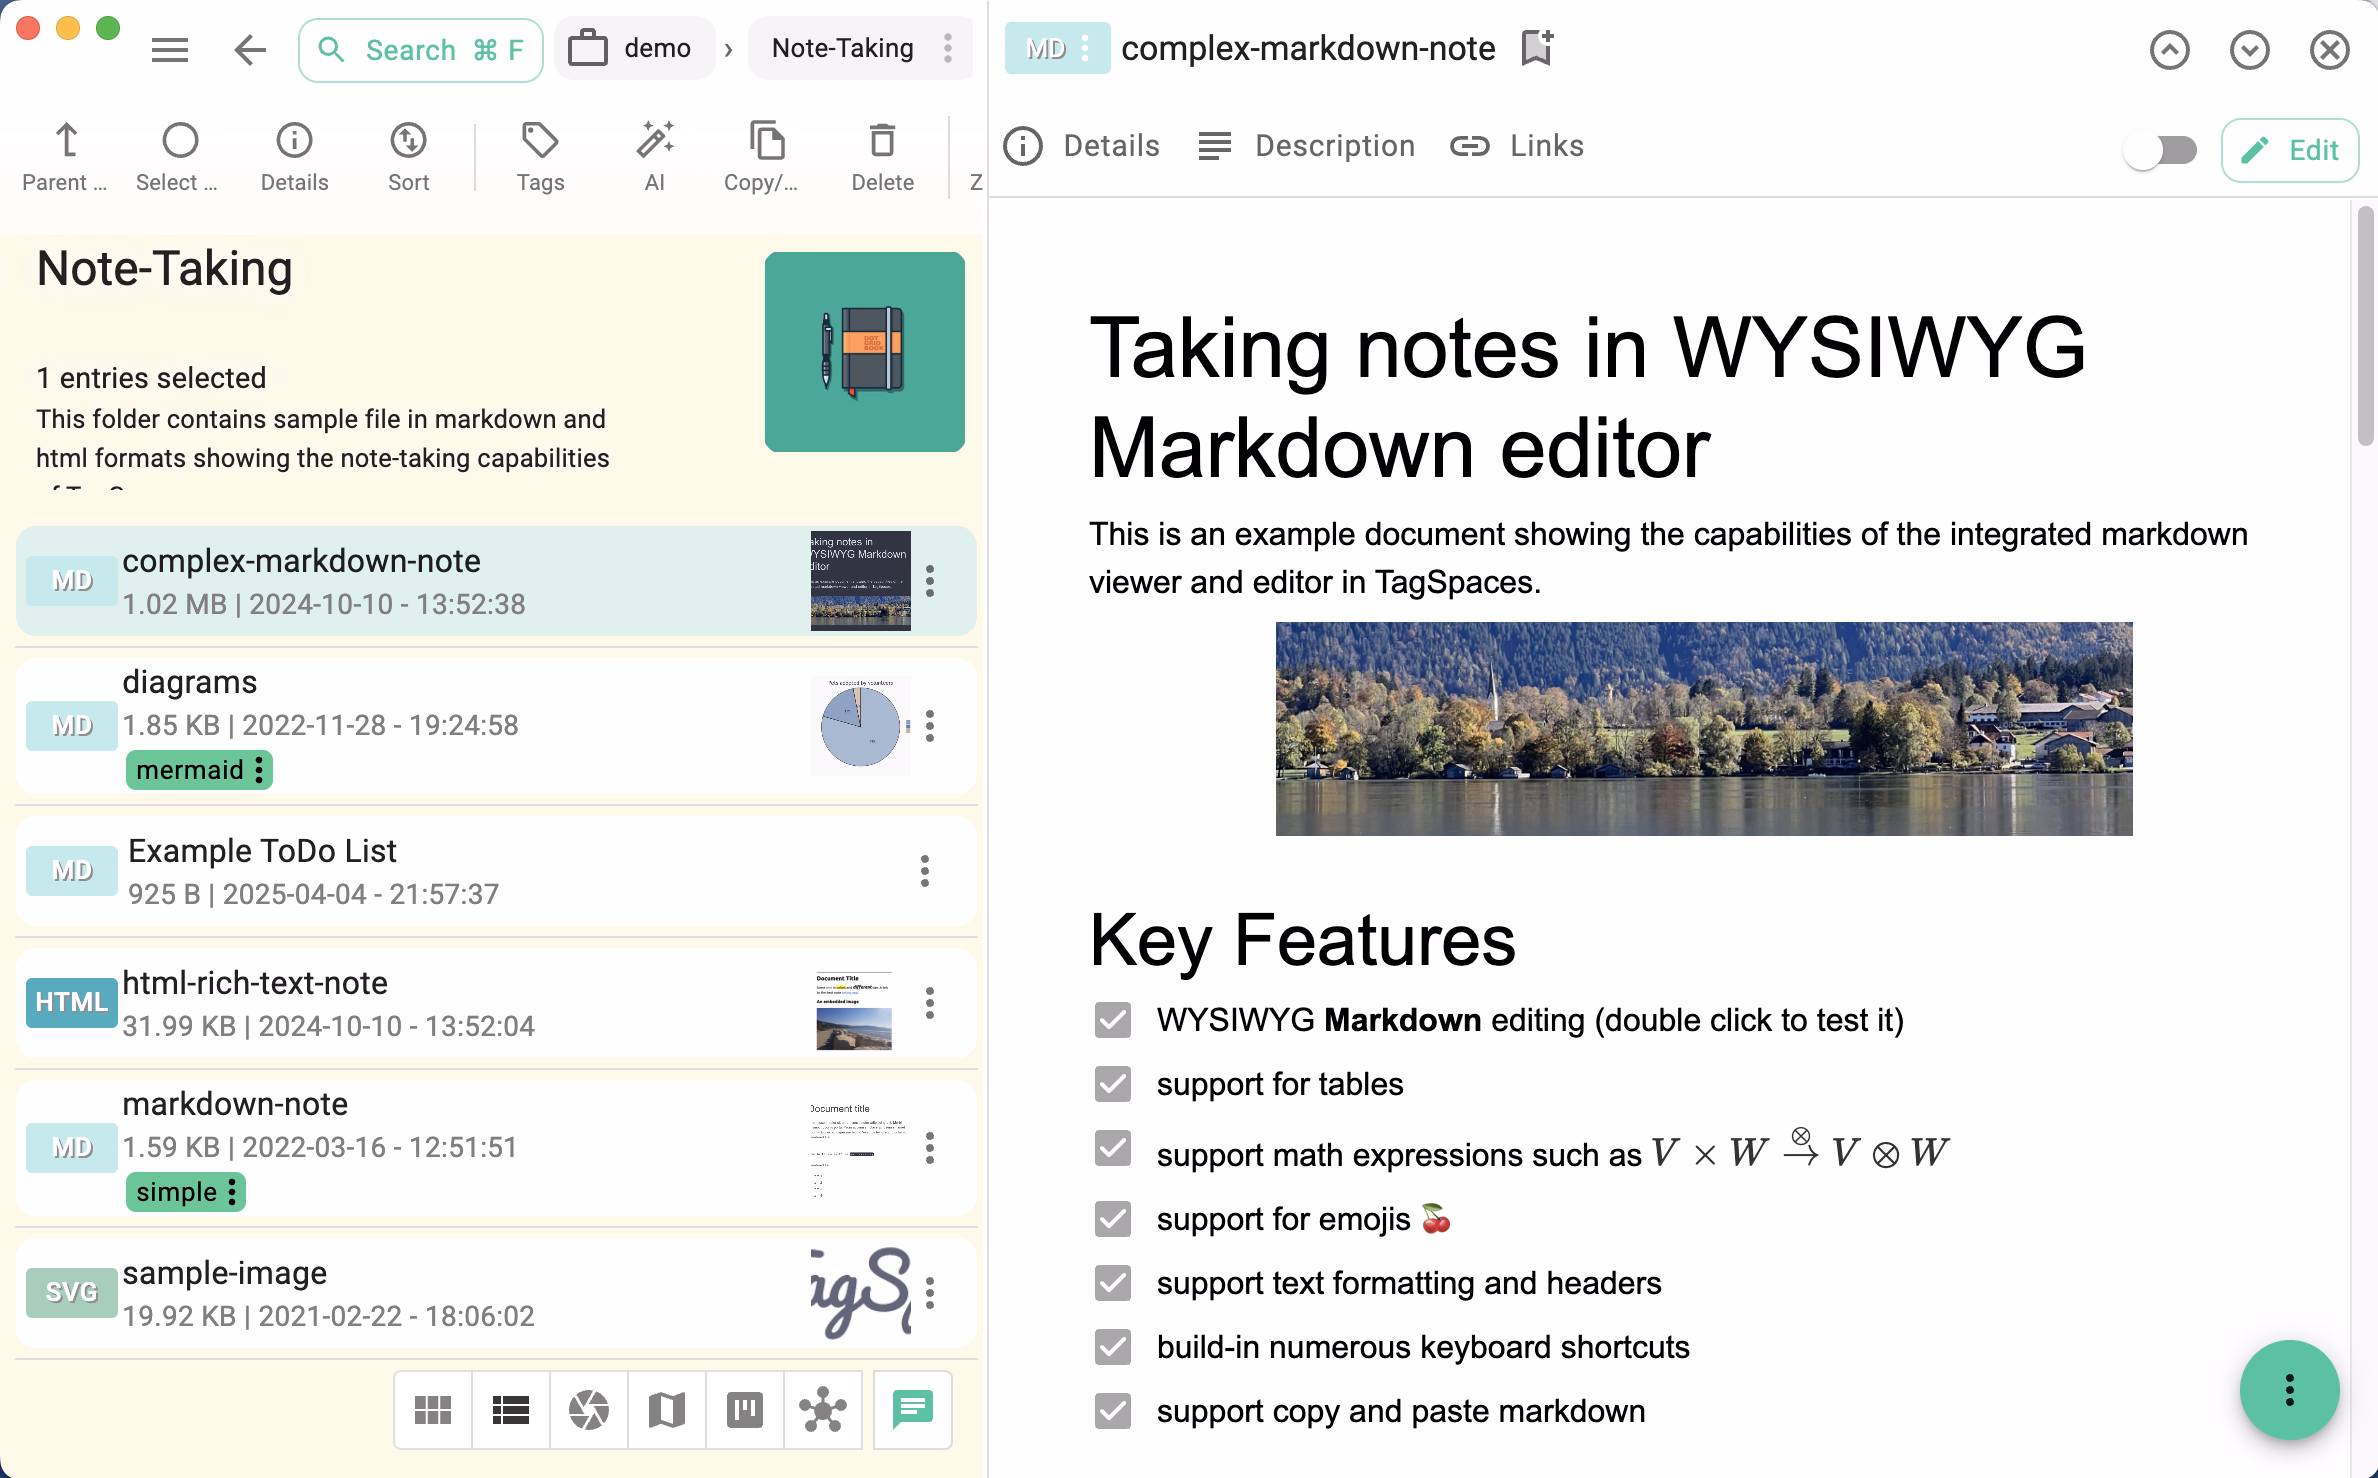Screen dimensions: 2378x1478
Task: Open the map perspective
Action: tap(667, 1409)
